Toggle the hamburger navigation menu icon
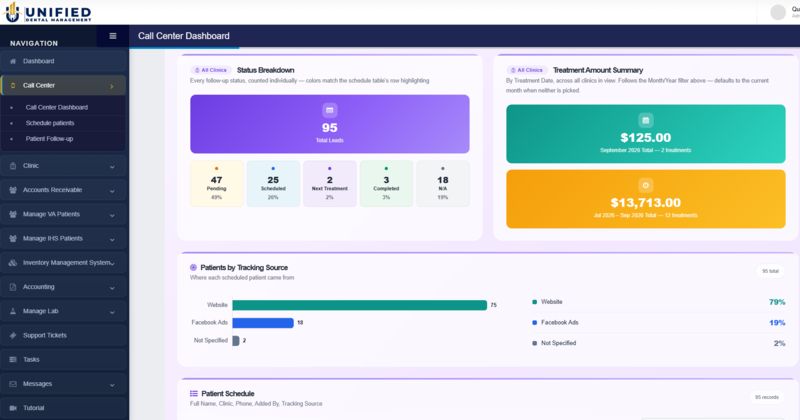The width and height of the screenshot is (800, 420). point(113,36)
